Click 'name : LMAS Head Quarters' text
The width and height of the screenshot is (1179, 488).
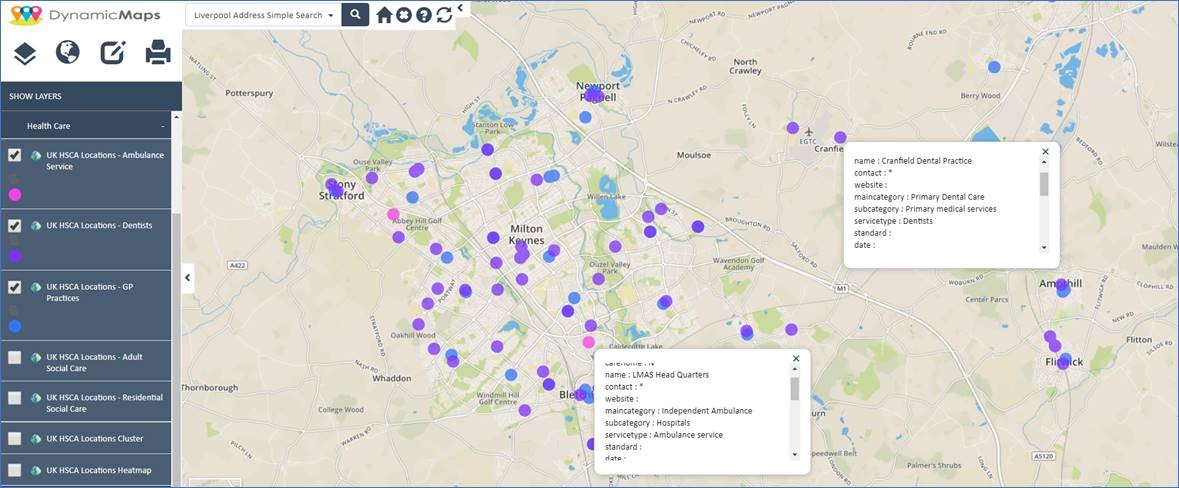(657, 374)
